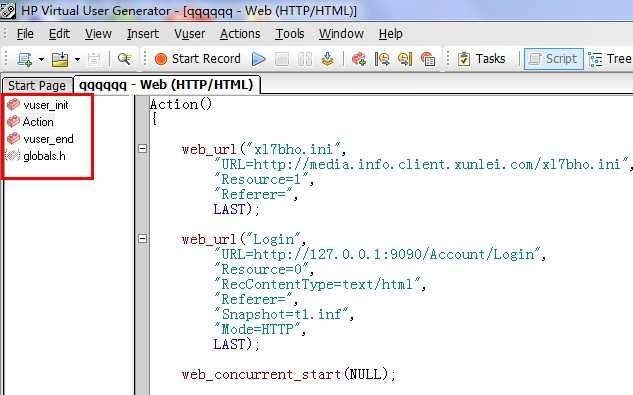This screenshot has width=633, height=395.
Task: Select globals.h in script tree
Action: tap(44, 156)
